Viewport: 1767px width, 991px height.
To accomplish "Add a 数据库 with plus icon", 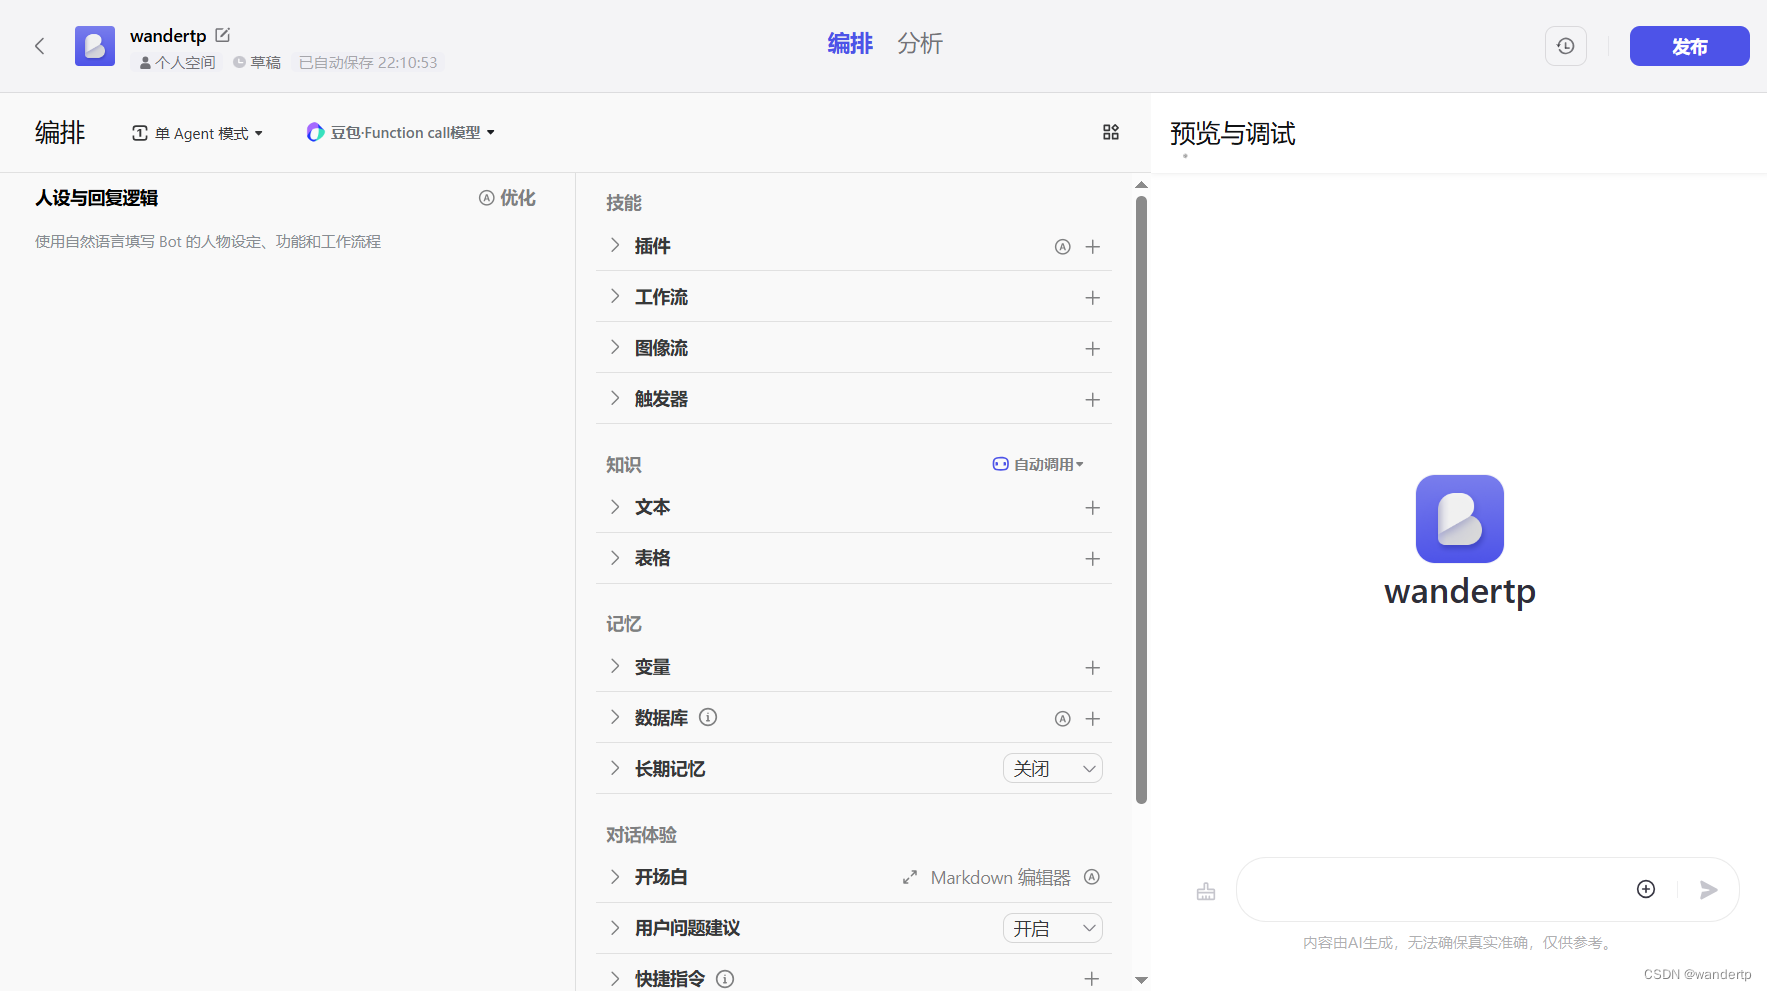I will tap(1093, 719).
